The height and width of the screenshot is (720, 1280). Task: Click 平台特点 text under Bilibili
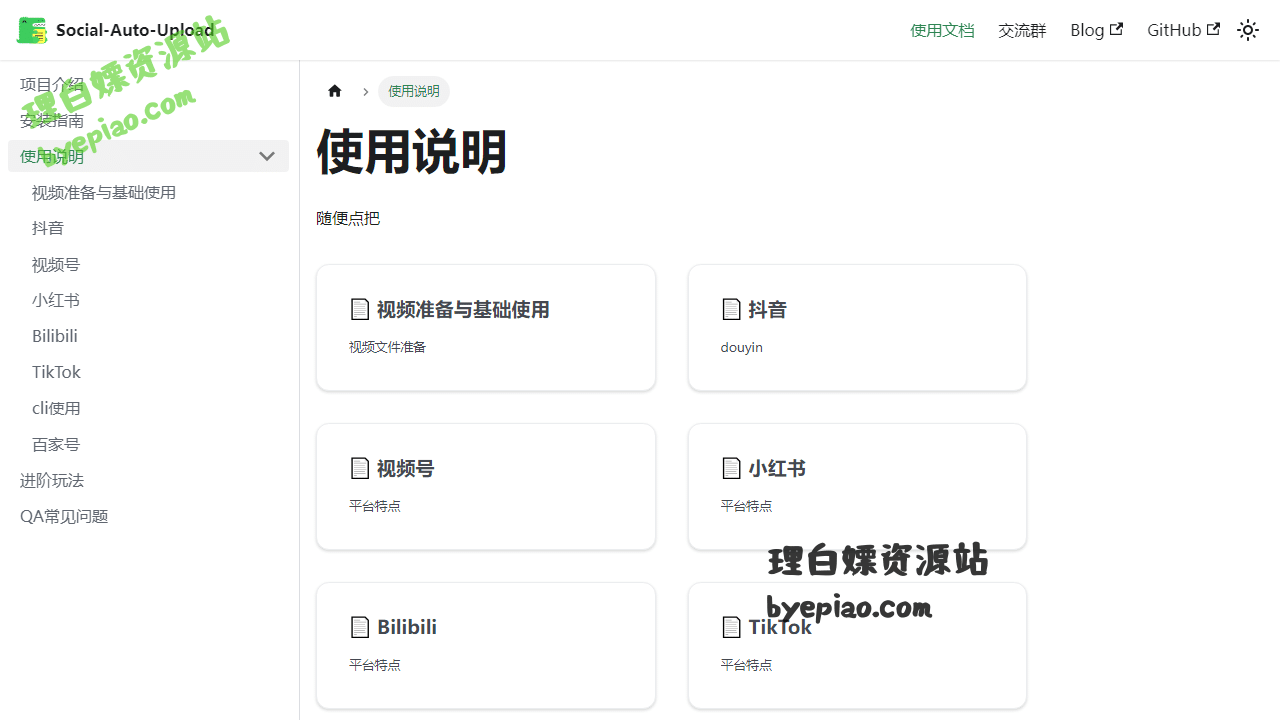pyautogui.click(x=375, y=665)
